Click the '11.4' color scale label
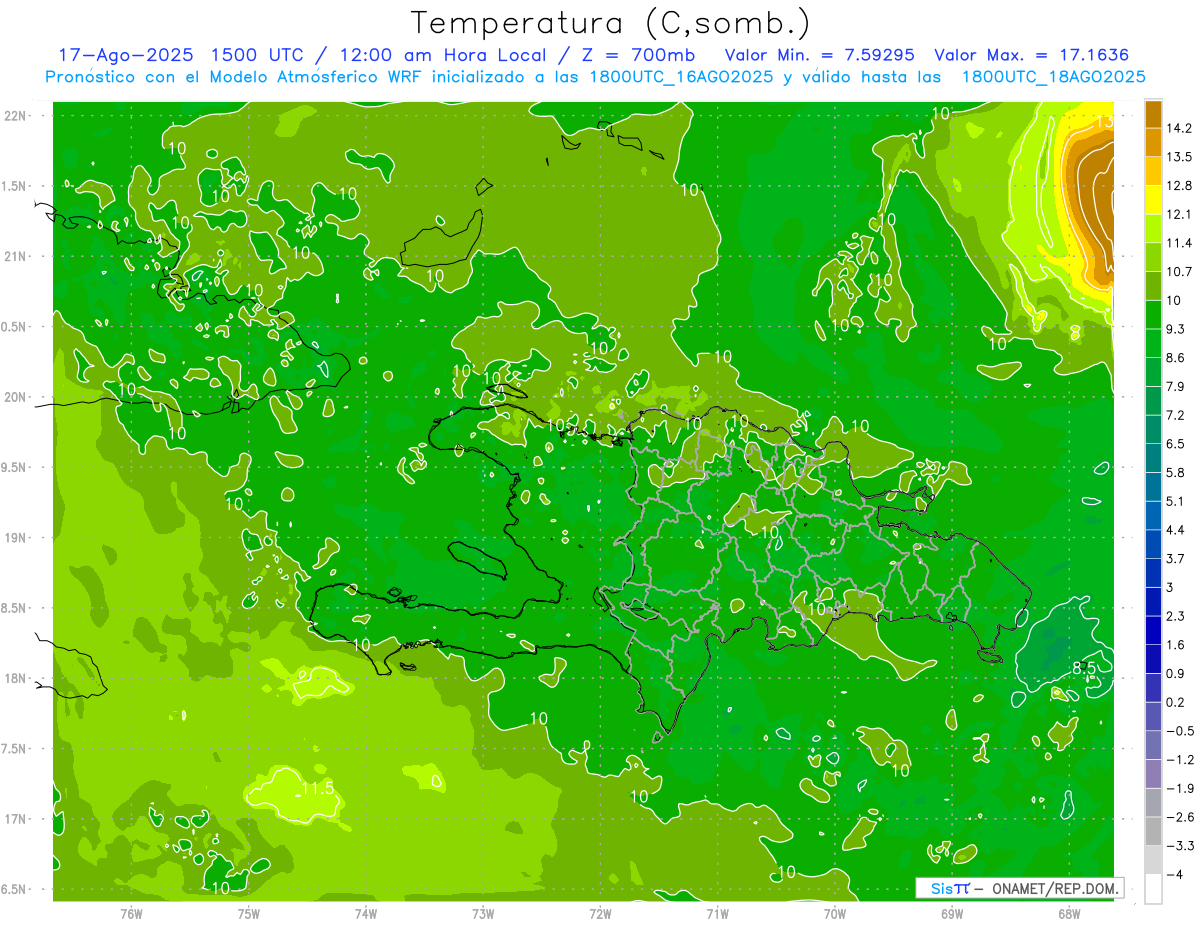This screenshot has height=927, width=1200. 1180,243
